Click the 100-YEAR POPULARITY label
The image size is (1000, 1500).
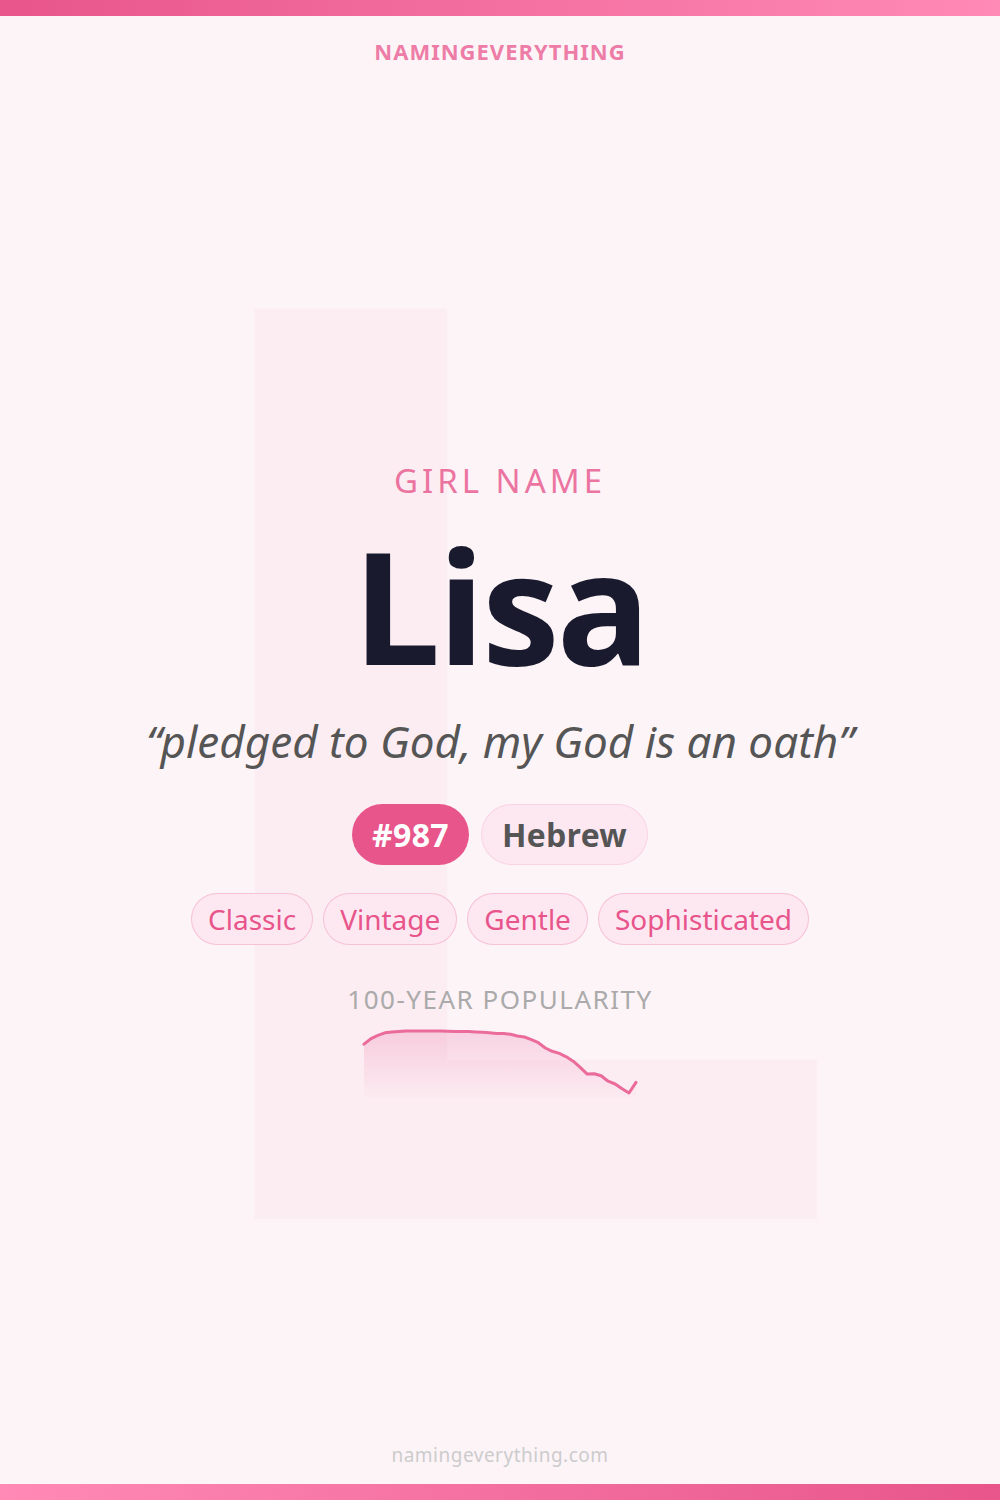[499, 1000]
